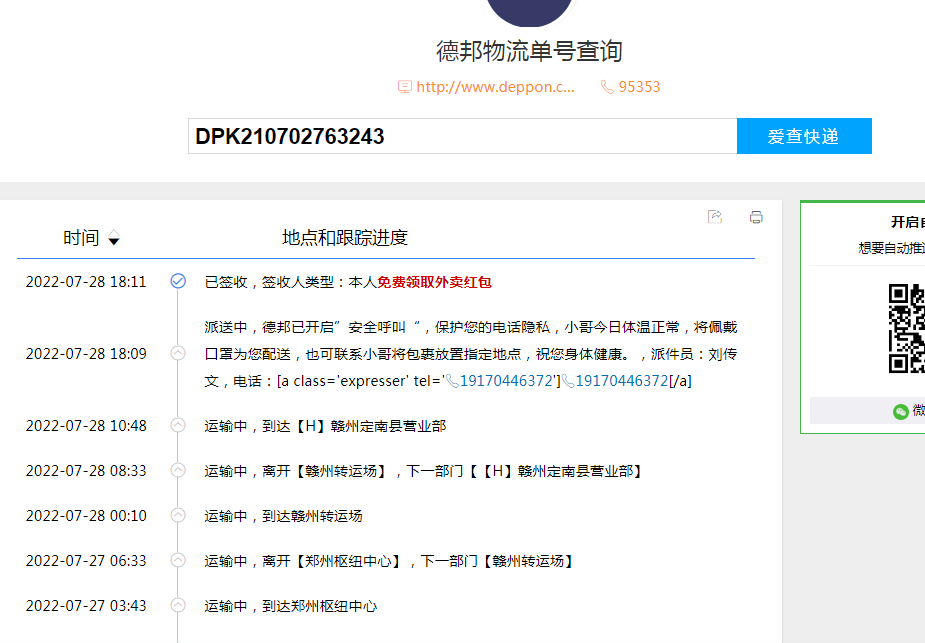
Task: Click the WeChat green icon
Action: point(901,411)
